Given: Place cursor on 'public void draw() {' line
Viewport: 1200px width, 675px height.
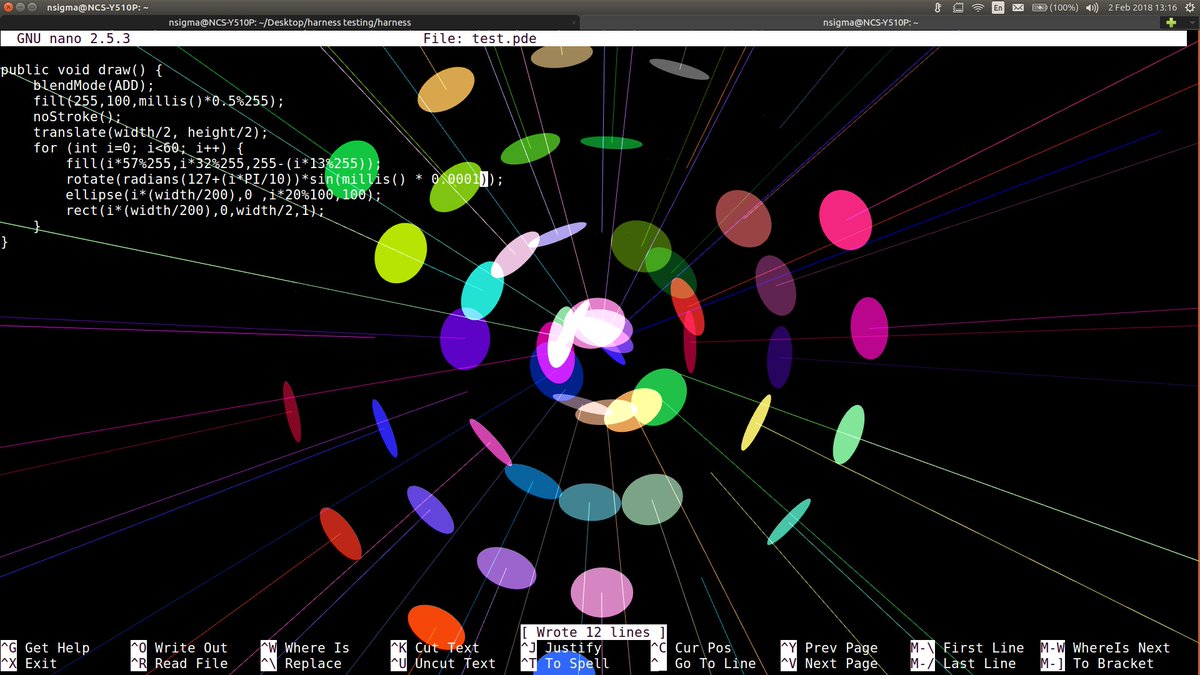Looking at the screenshot, I should 81,70.
